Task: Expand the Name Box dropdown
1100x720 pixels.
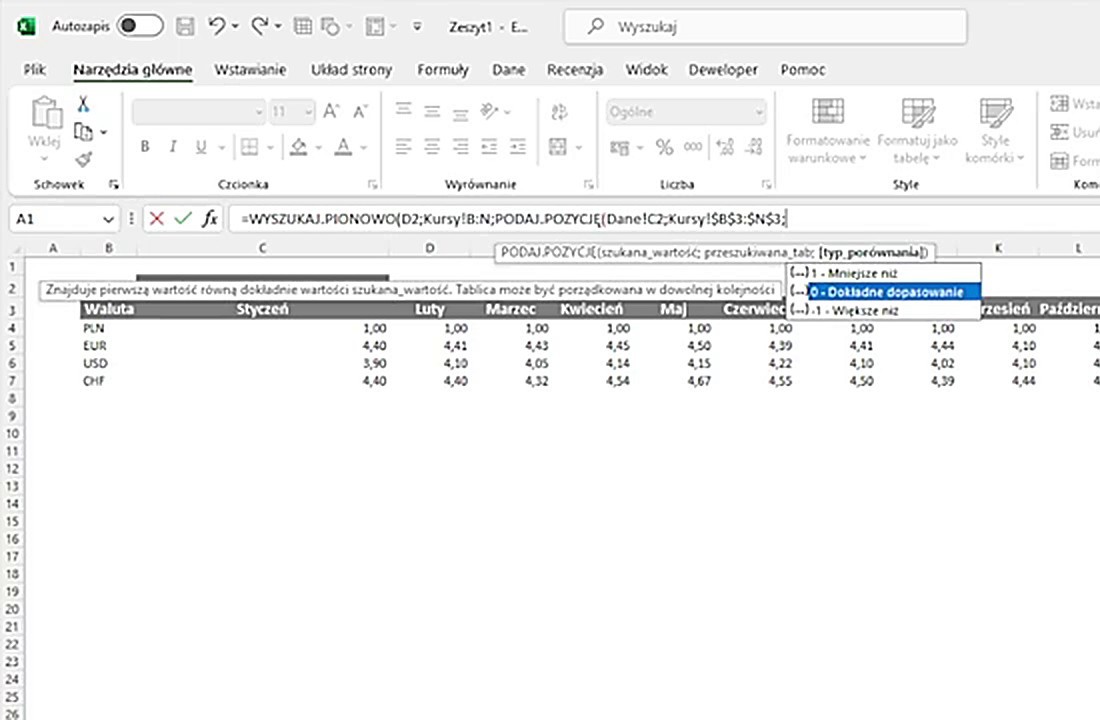Action: pos(108,218)
